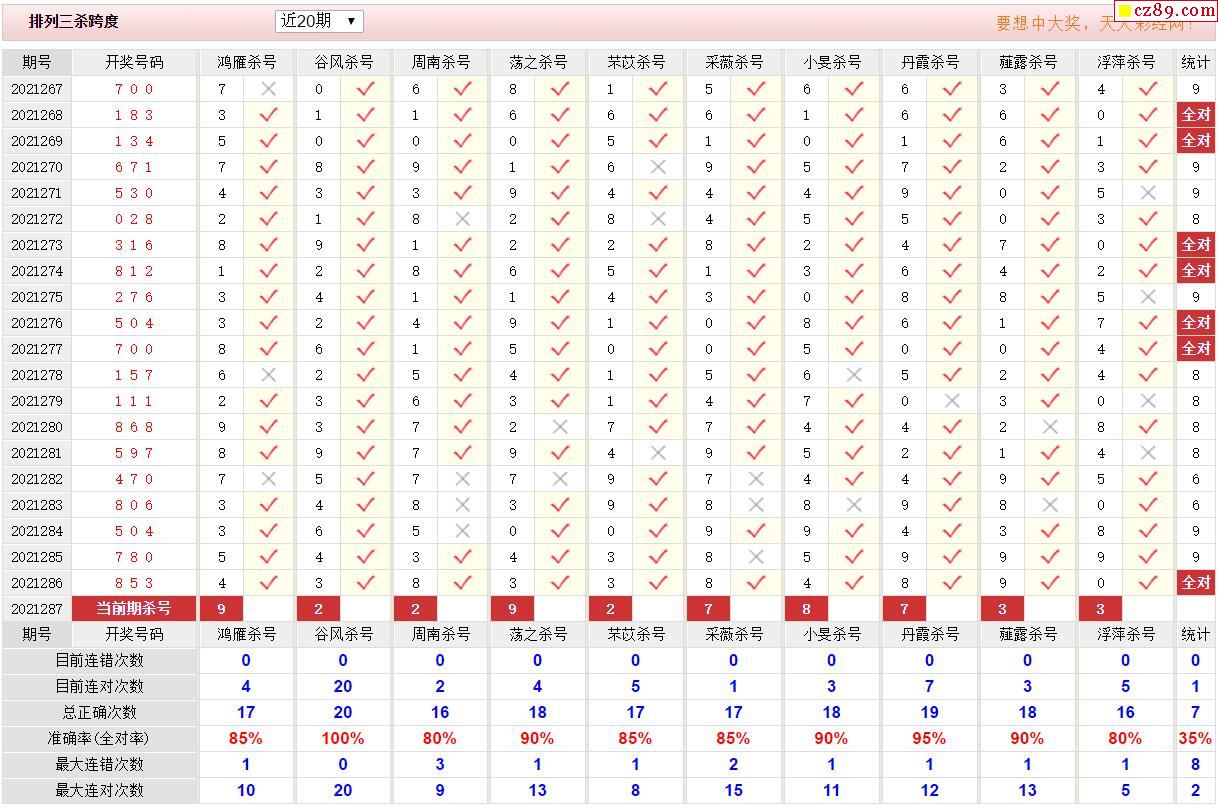The height and width of the screenshot is (809, 1218).
Task: Click the X mark for 芣苡杀号 in row 2021281
Action: [x=658, y=453]
